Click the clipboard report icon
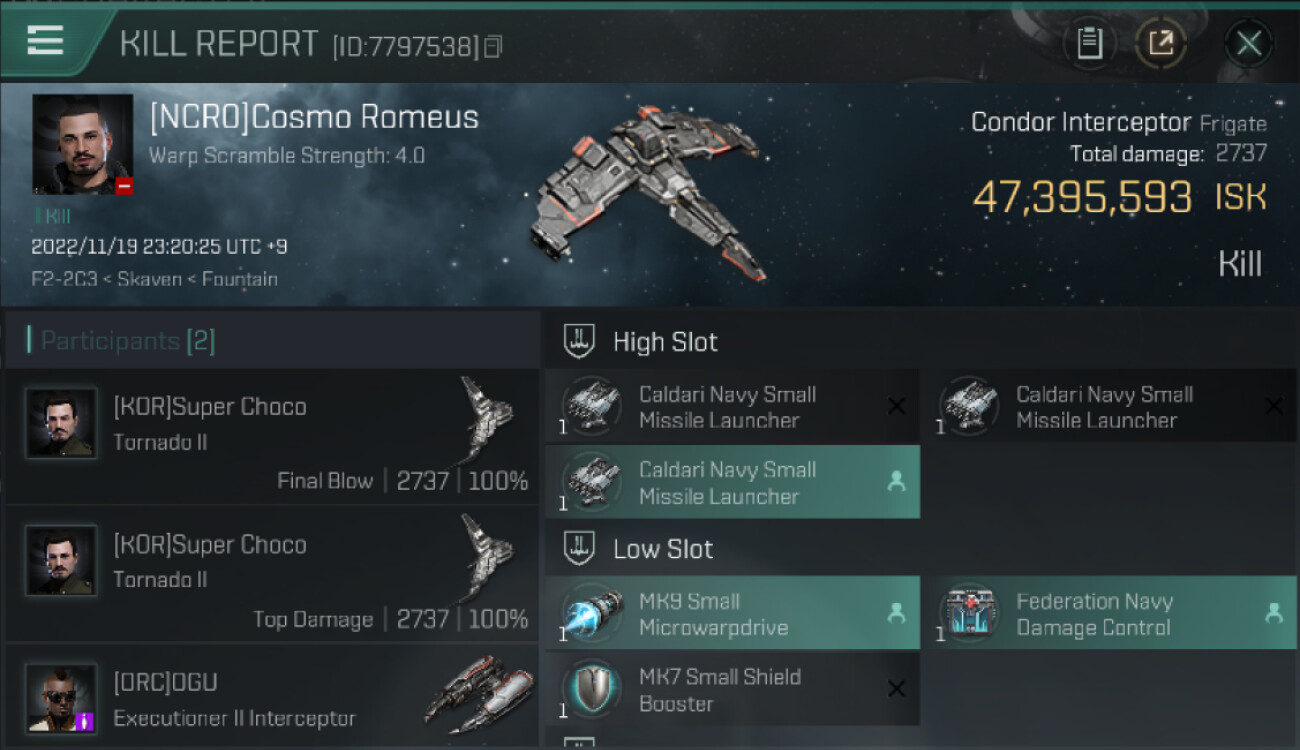This screenshot has height=750, width=1300. pyautogui.click(x=1089, y=43)
